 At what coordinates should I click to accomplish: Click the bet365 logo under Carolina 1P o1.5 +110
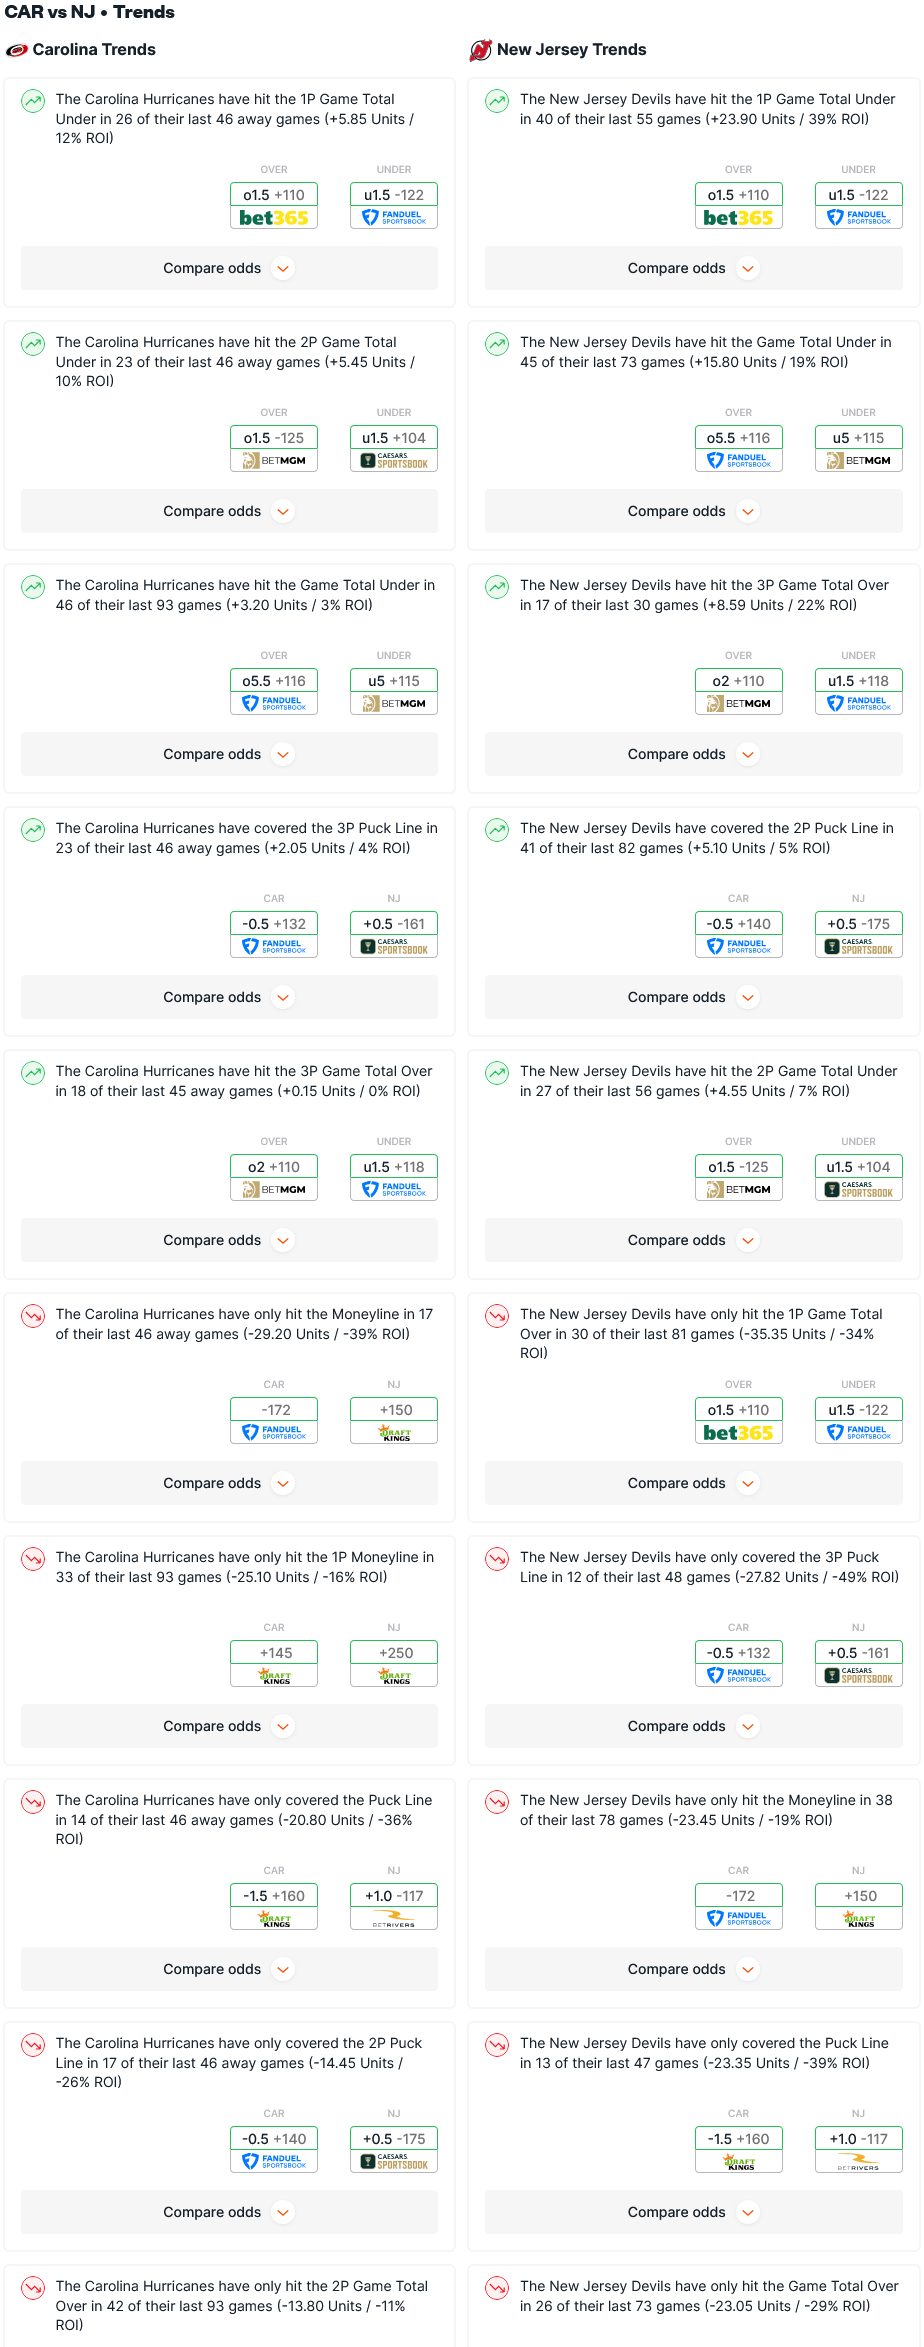point(274,218)
